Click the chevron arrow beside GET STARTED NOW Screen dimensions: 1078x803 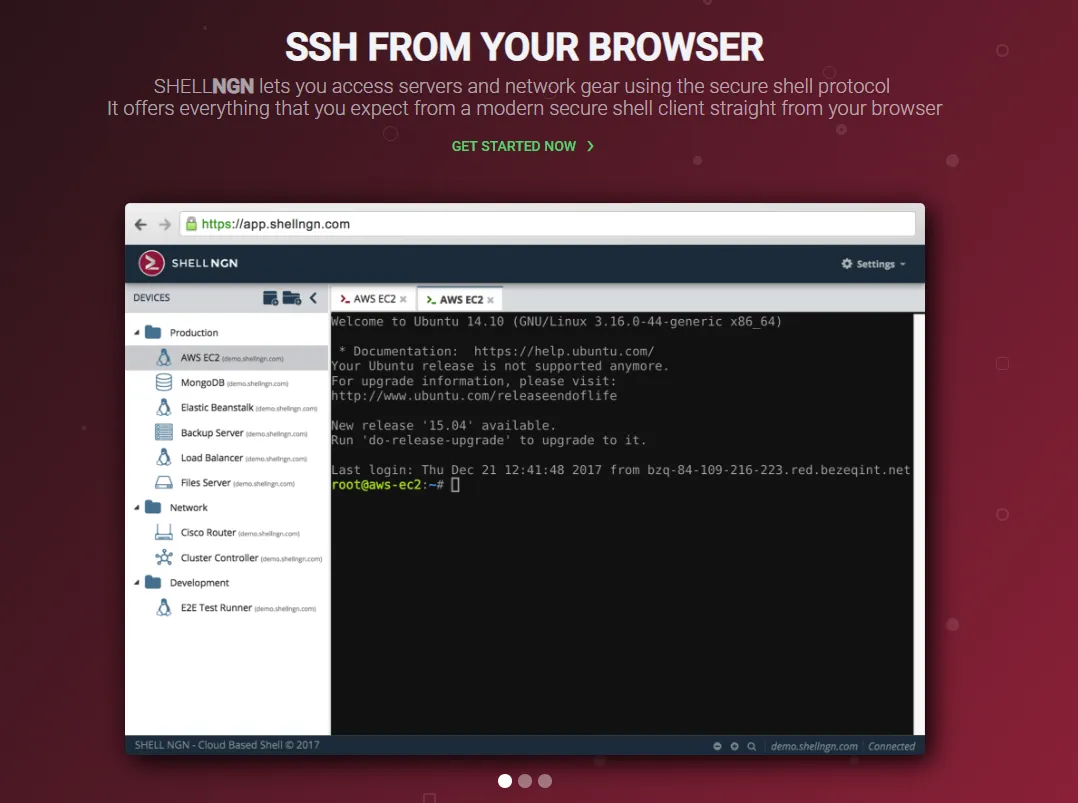click(x=590, y=146)
